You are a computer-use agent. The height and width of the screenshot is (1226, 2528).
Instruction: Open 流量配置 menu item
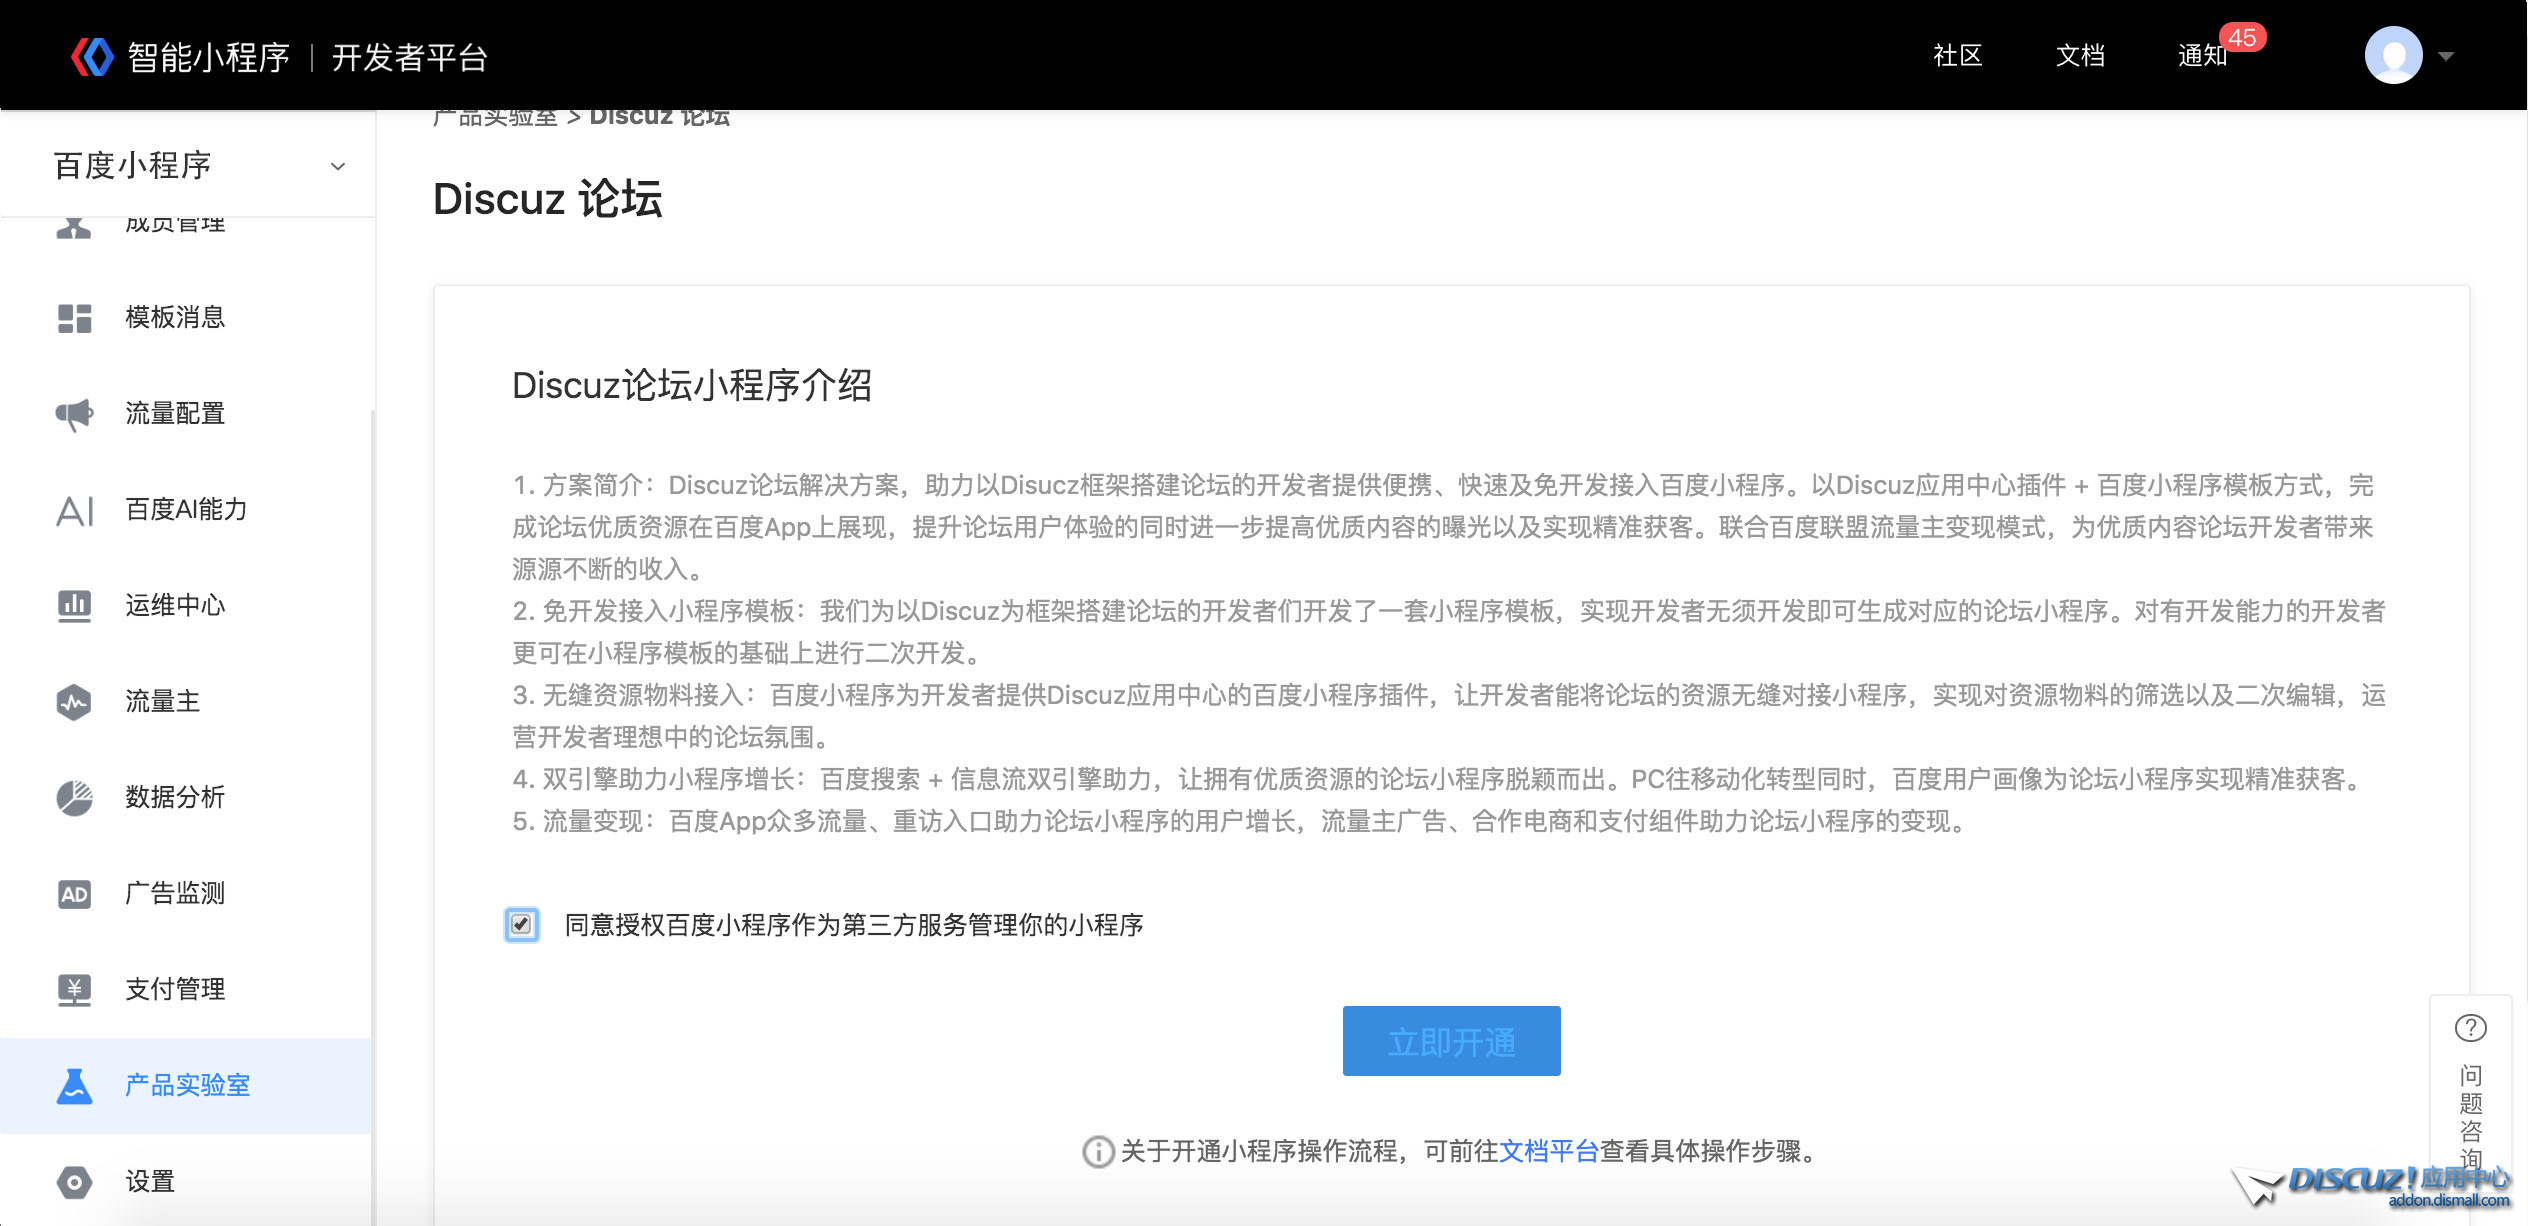(x=186, y=414)
